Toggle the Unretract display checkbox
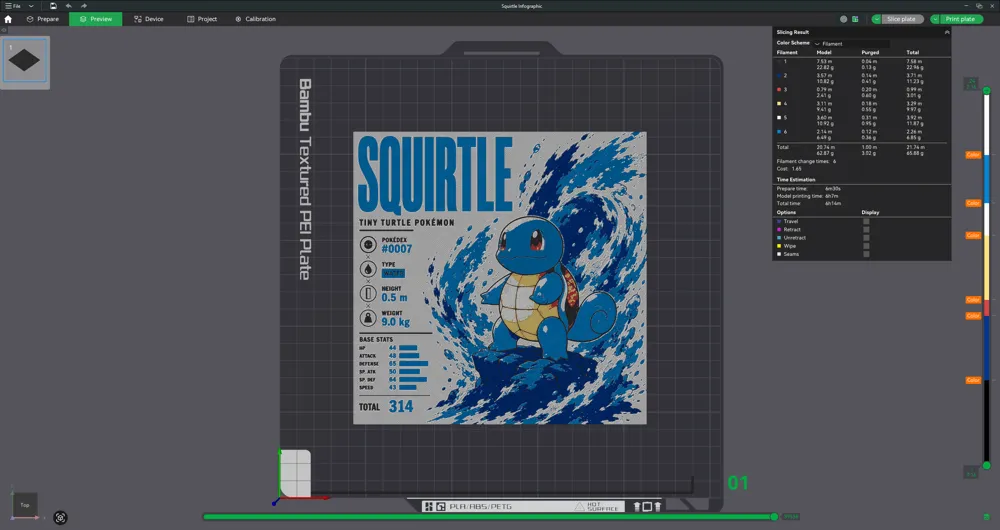1000x530 pixels. tap(866, 238)
